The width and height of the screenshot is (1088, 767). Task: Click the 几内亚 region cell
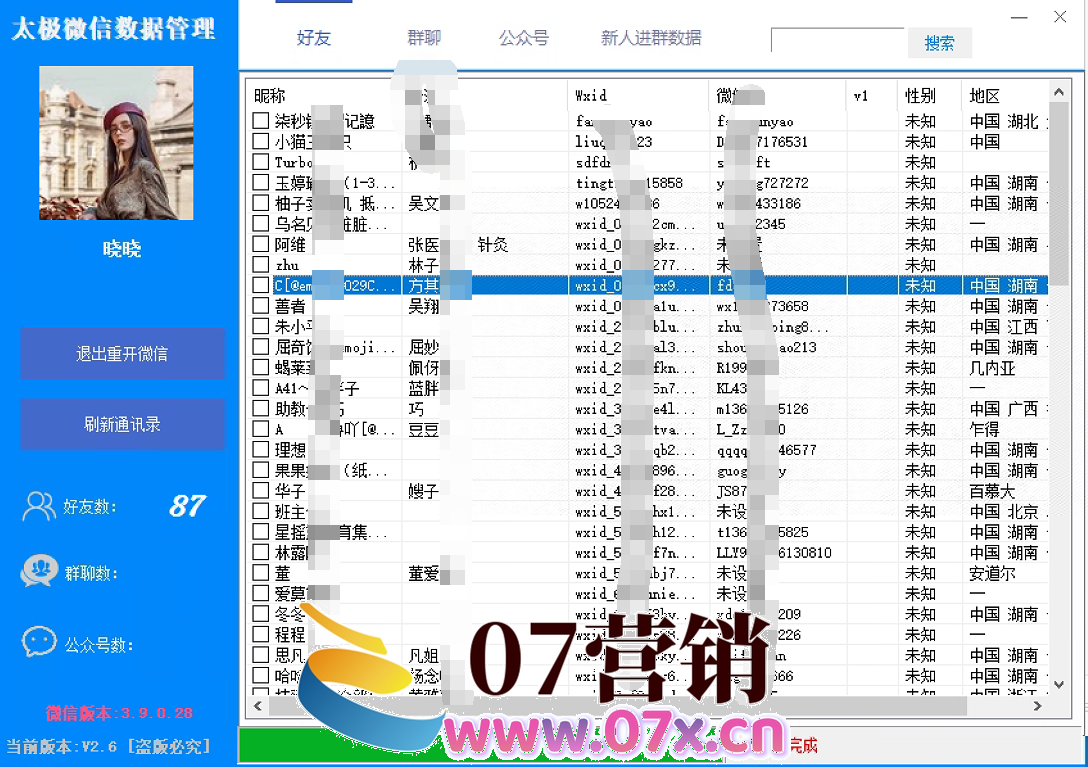992,368
